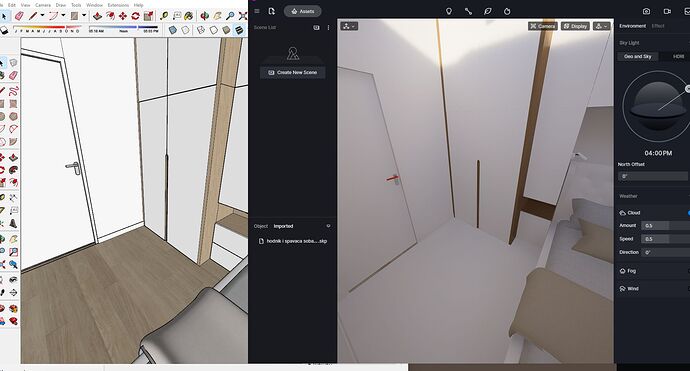The width and height of the screenshot is (690, 371).
Task: Click the light bulb icon in D5 toolbar
Action: click(449, 11)
